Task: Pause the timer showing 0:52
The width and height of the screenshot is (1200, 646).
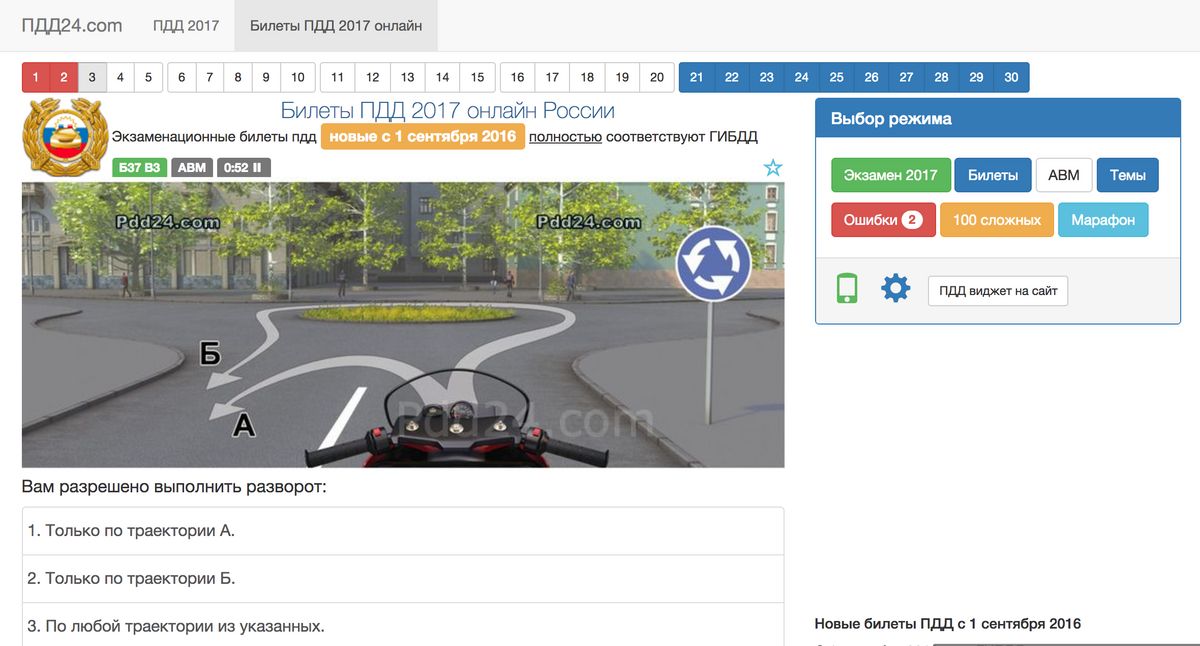Action: tap(244, 168)
